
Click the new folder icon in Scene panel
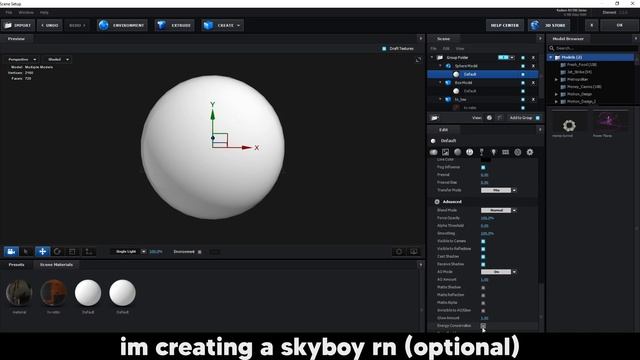(x=435, y=118)
